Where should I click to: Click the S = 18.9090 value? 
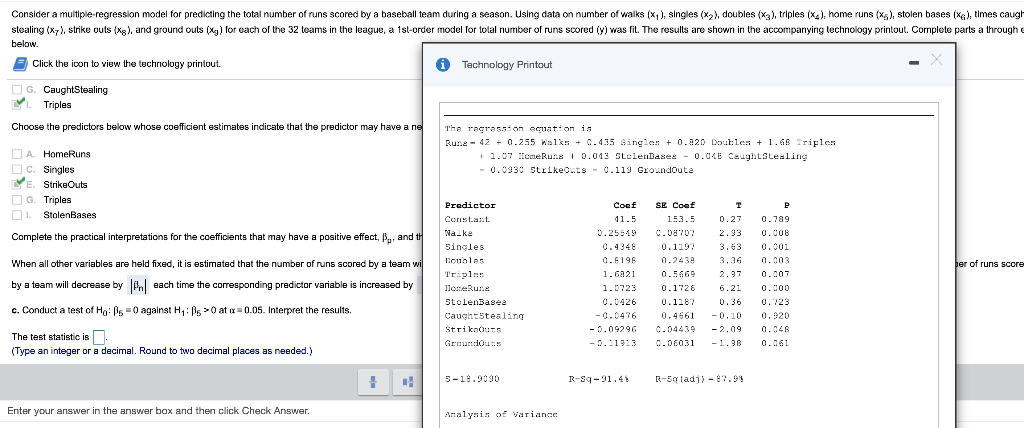coord(472,378)
